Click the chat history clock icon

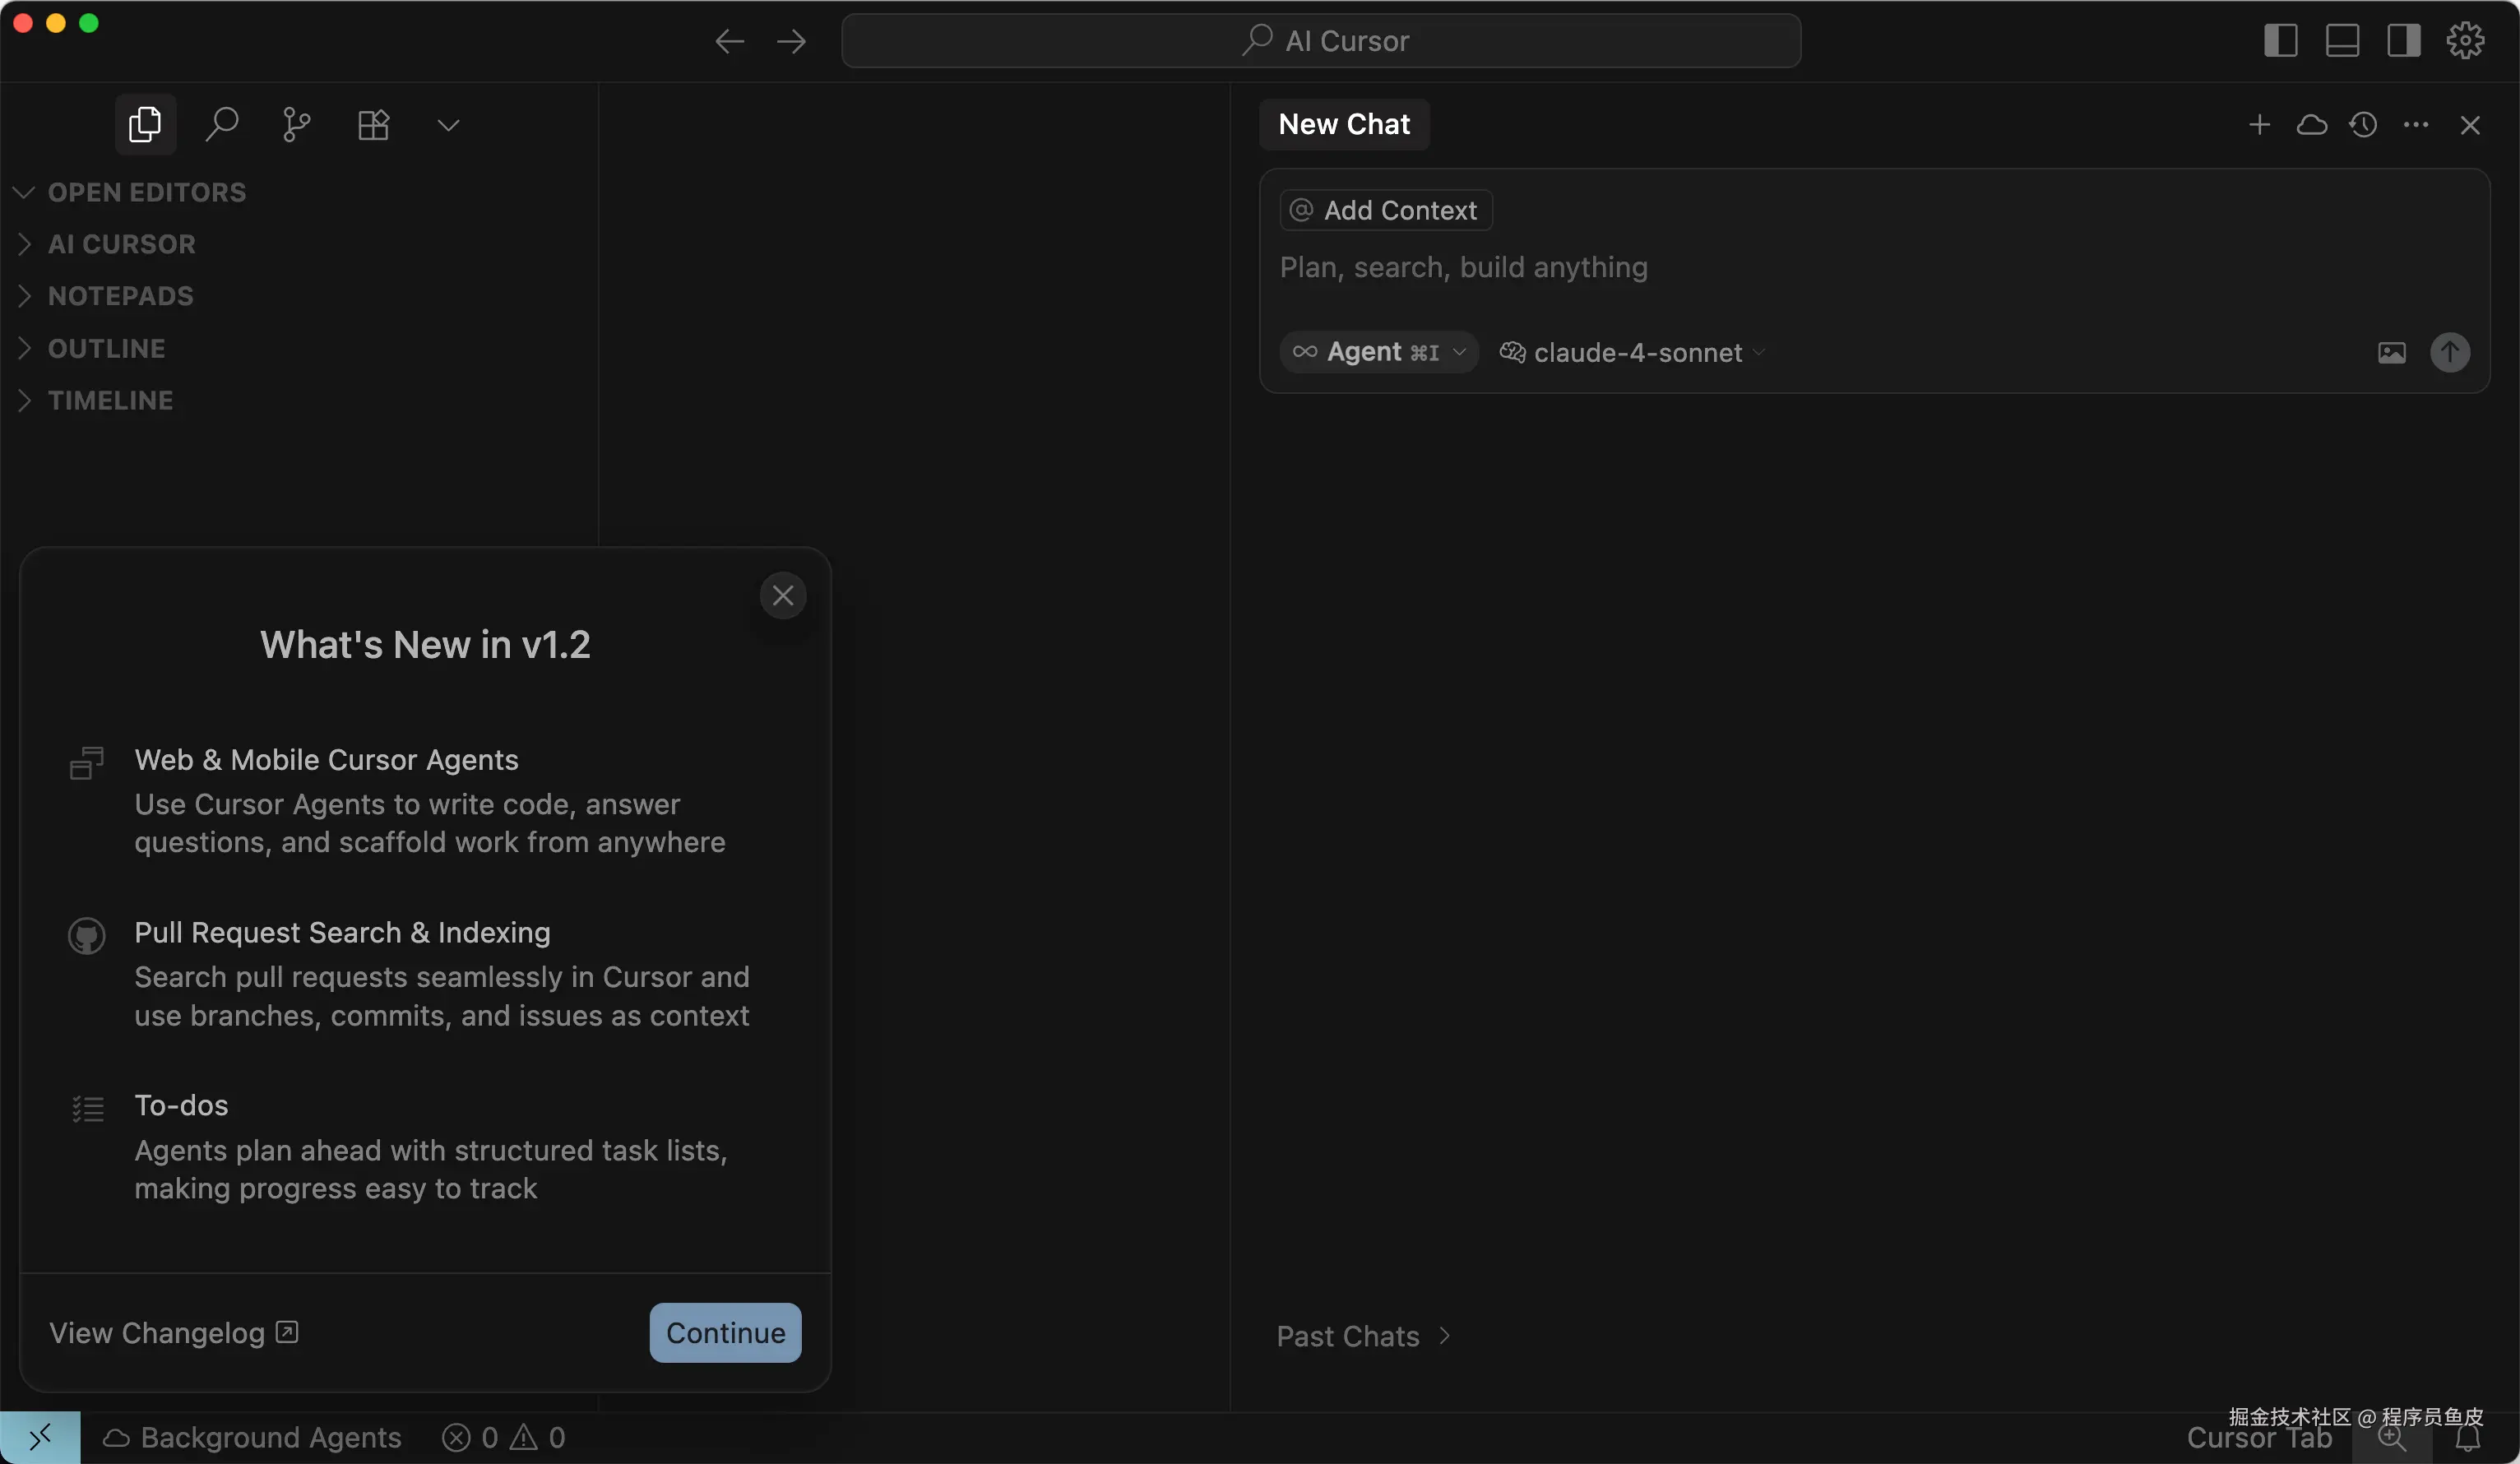click(x=2363, y=124)
